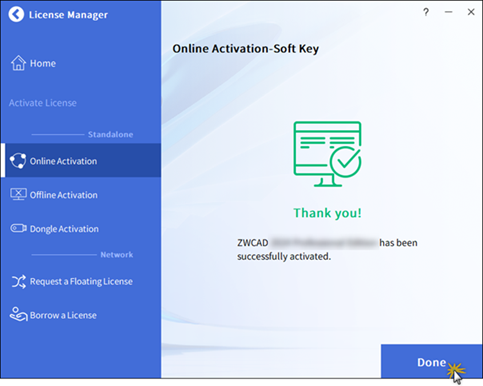Click the Borrow a License hand icon
Screen dimensions: 483x386
(x=18, y=314)
